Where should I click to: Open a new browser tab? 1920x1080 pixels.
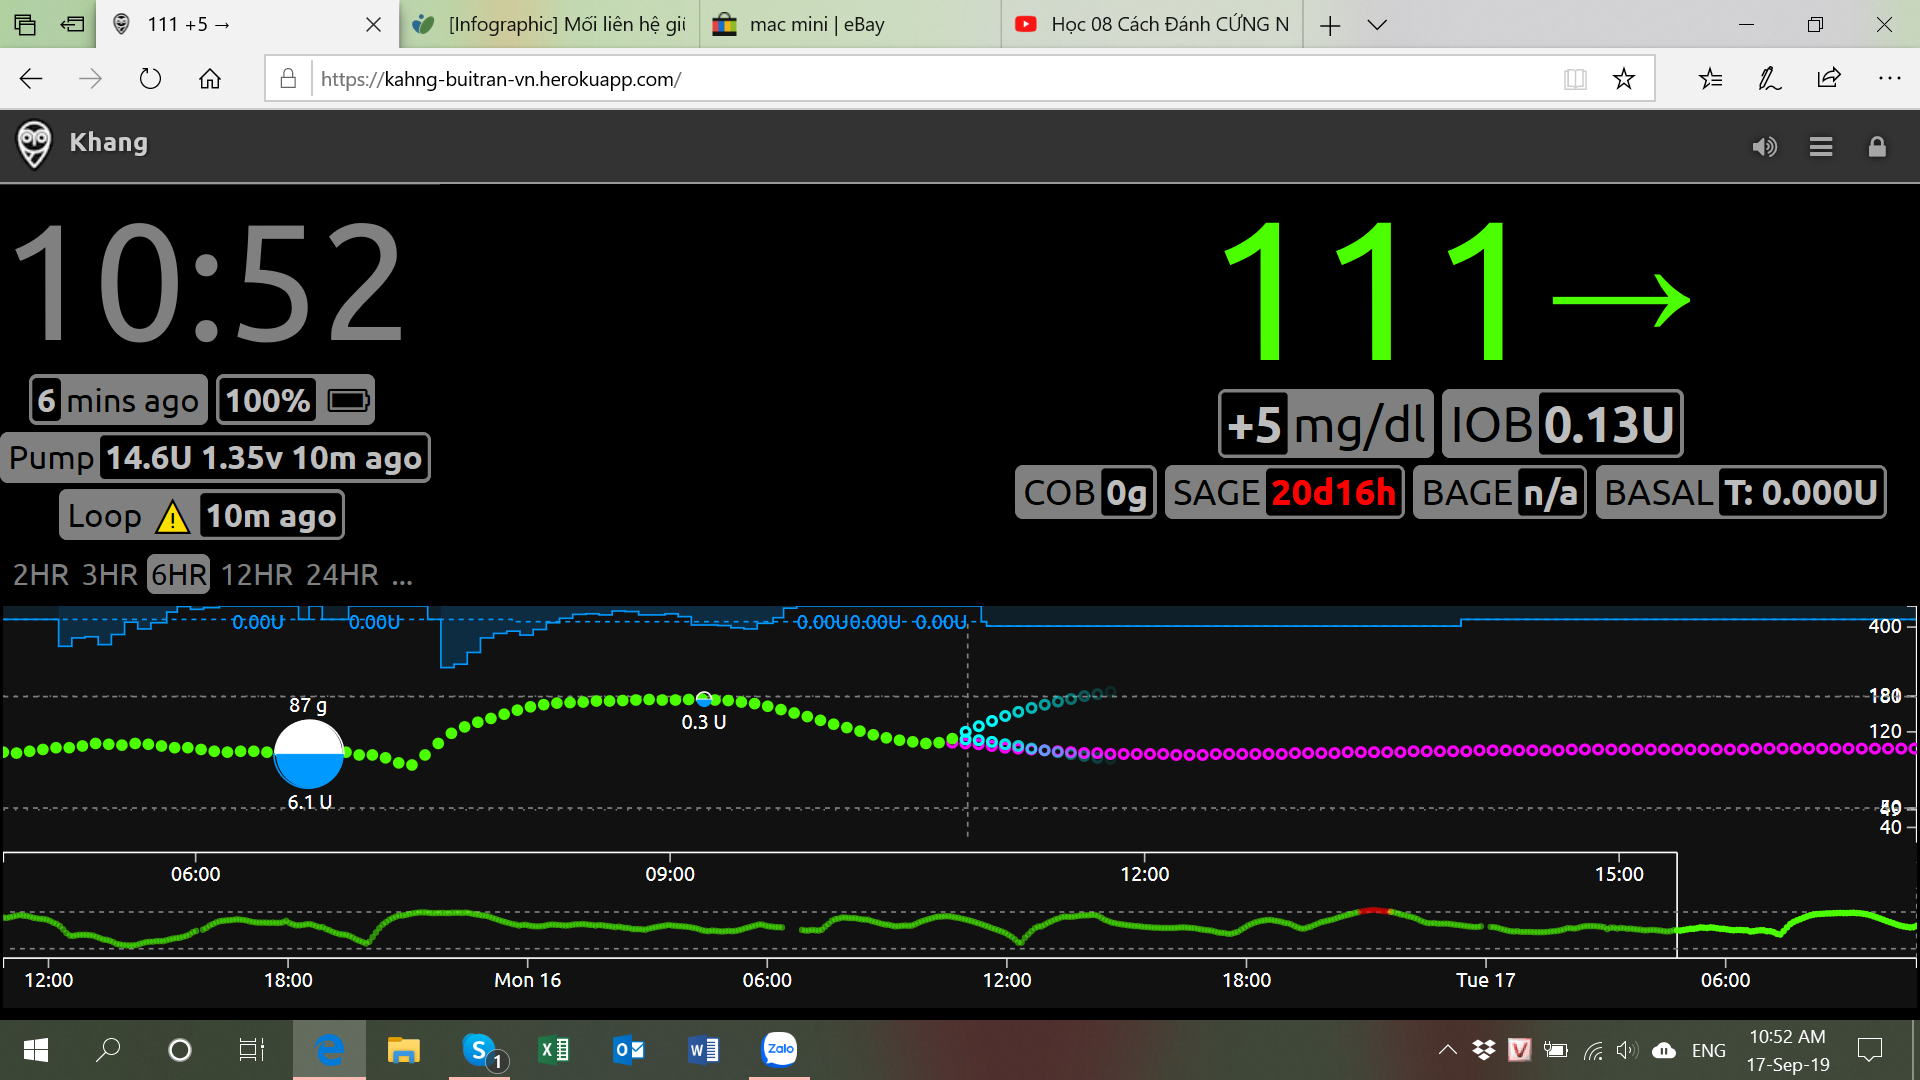coord(1330,25)
